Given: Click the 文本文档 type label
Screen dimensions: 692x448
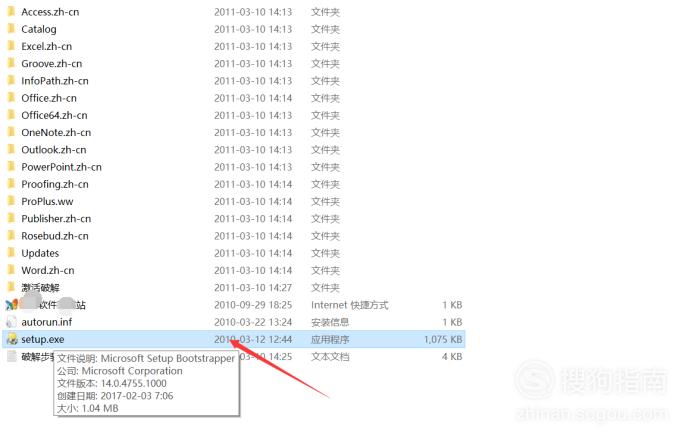Looking at the screenshot, I should click(x=330, y=357).
